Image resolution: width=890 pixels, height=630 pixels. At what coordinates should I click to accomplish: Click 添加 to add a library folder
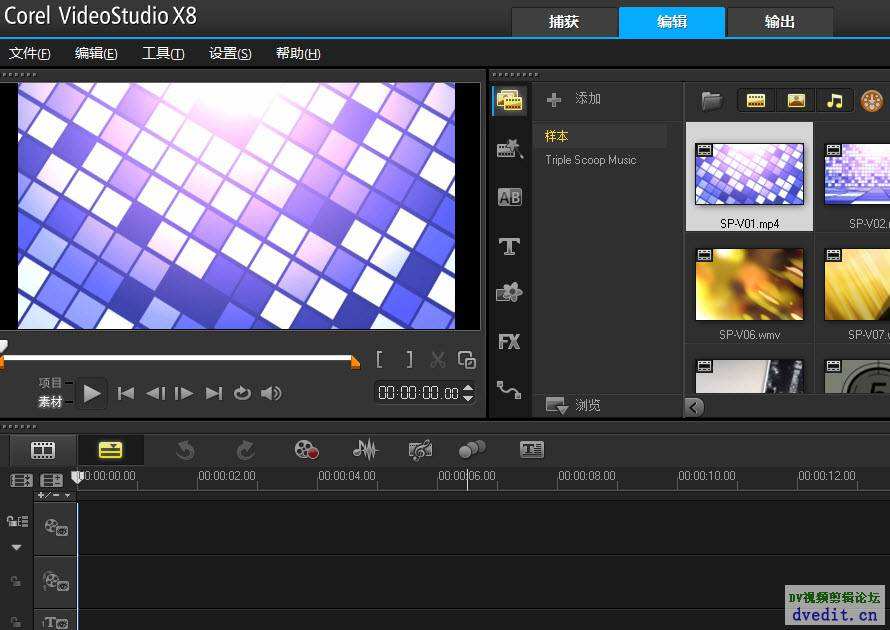tap(575, 99)
